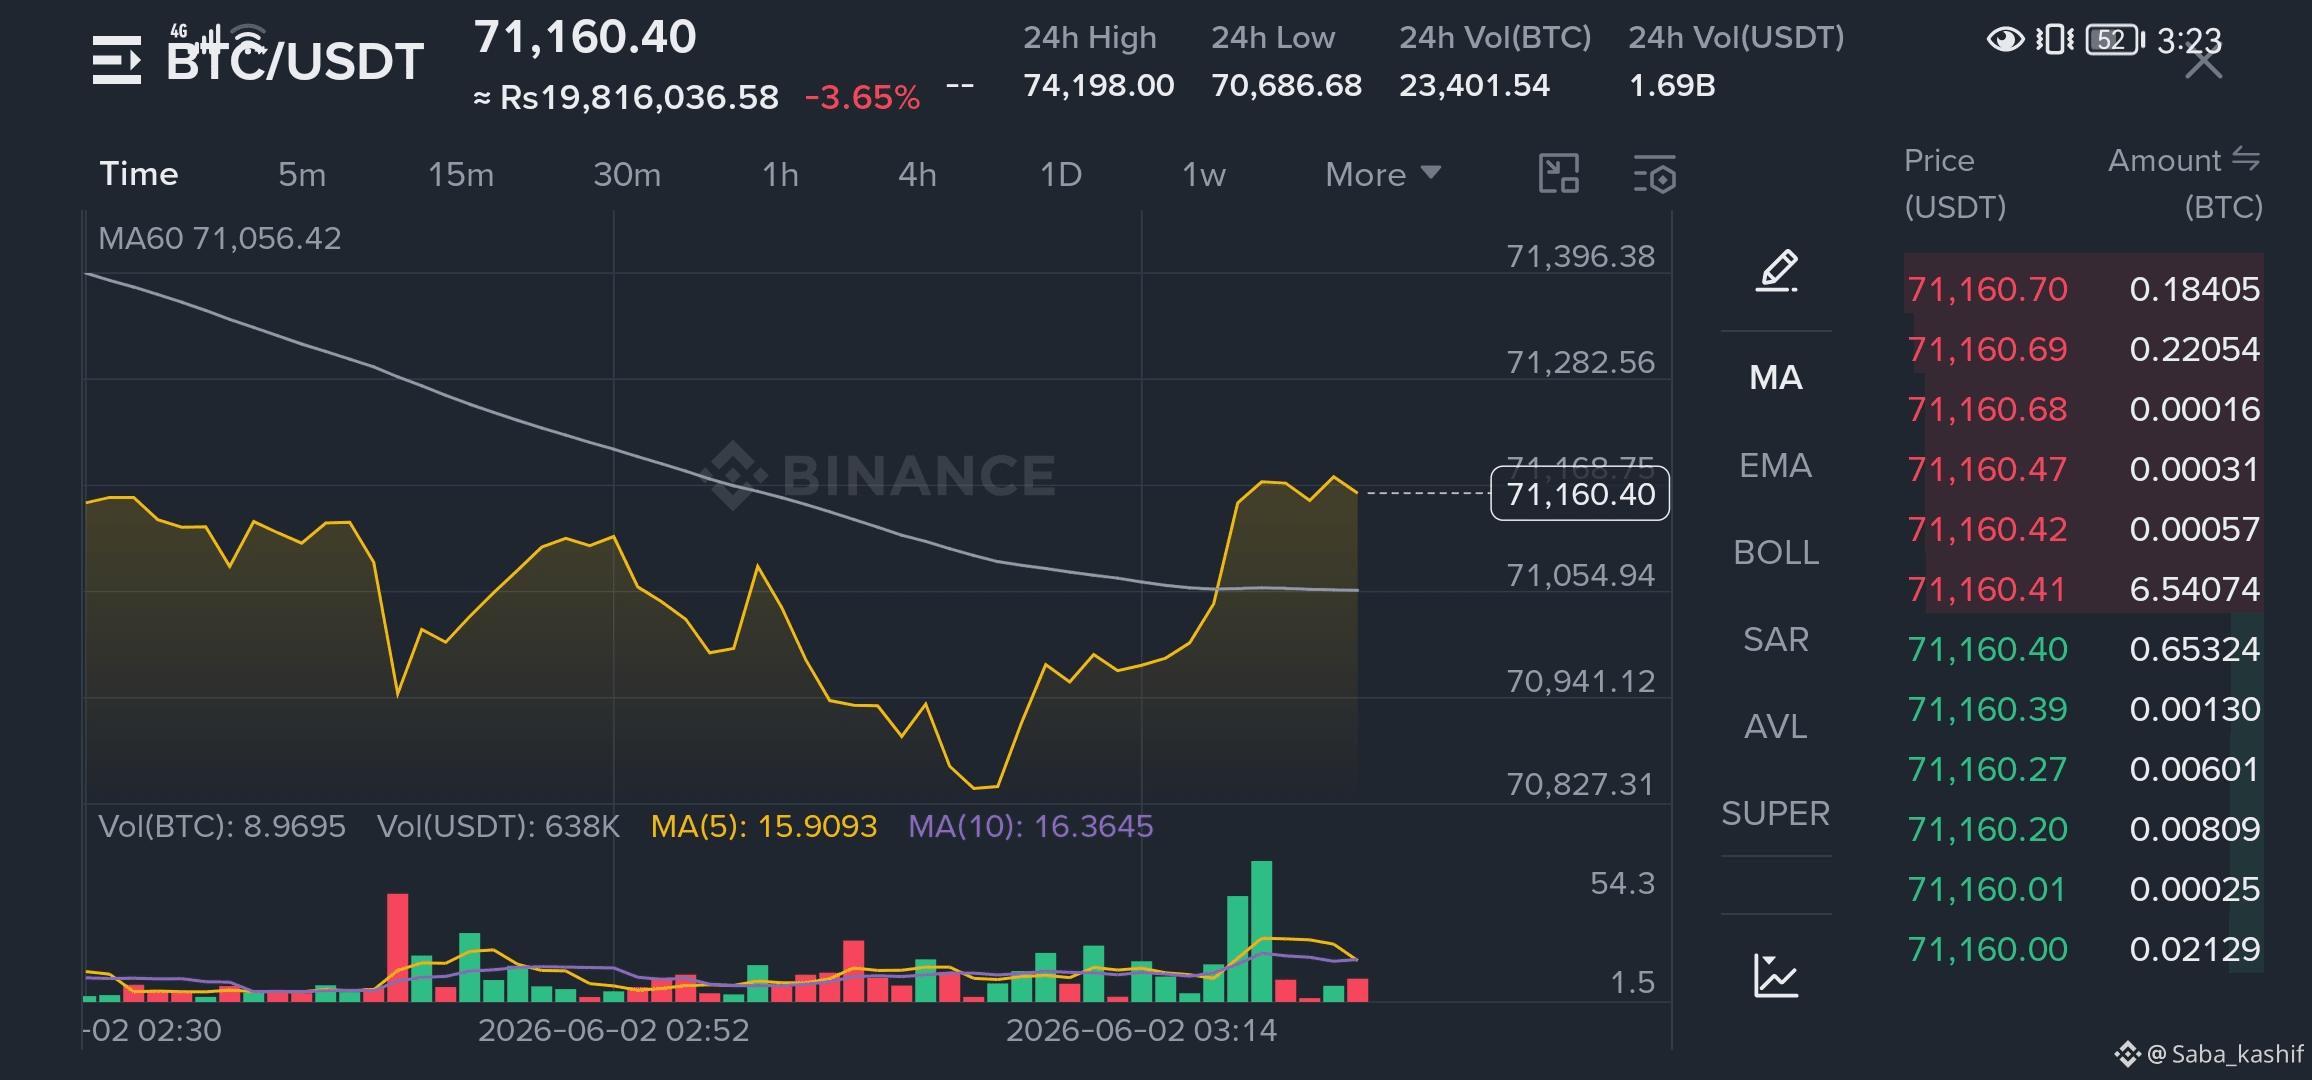Toggle the eye visibility icon
This screenshot has height=1080, width=2312.
2004,40
